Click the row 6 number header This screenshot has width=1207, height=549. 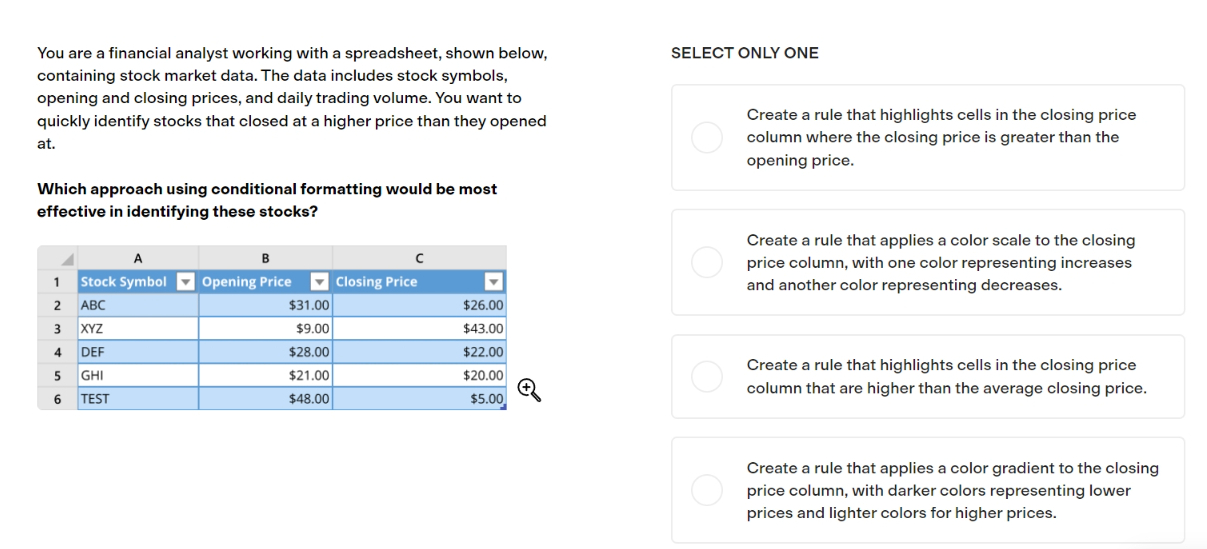tap(58, 398)
